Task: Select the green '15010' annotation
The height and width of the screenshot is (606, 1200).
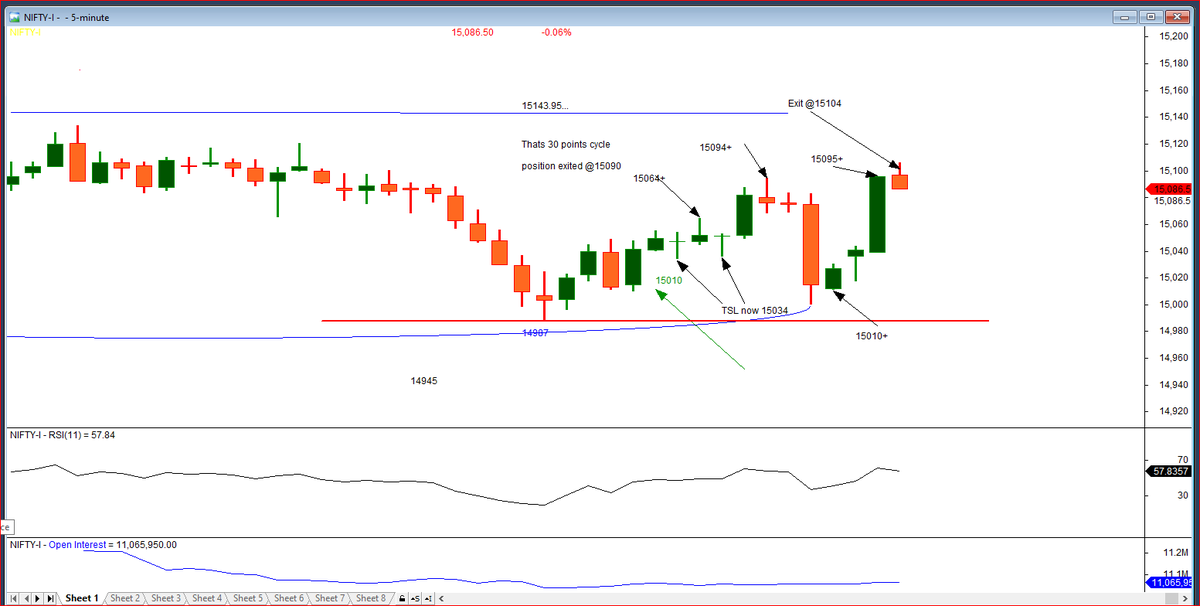Action: coord(669,280)
